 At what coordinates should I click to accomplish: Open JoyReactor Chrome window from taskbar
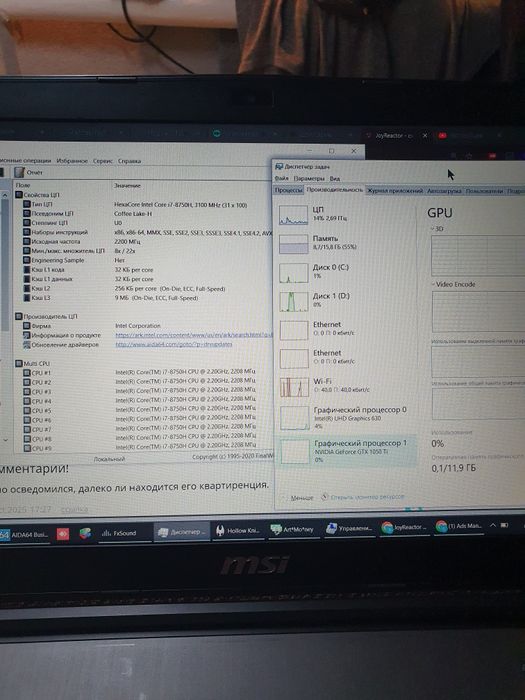404,528
